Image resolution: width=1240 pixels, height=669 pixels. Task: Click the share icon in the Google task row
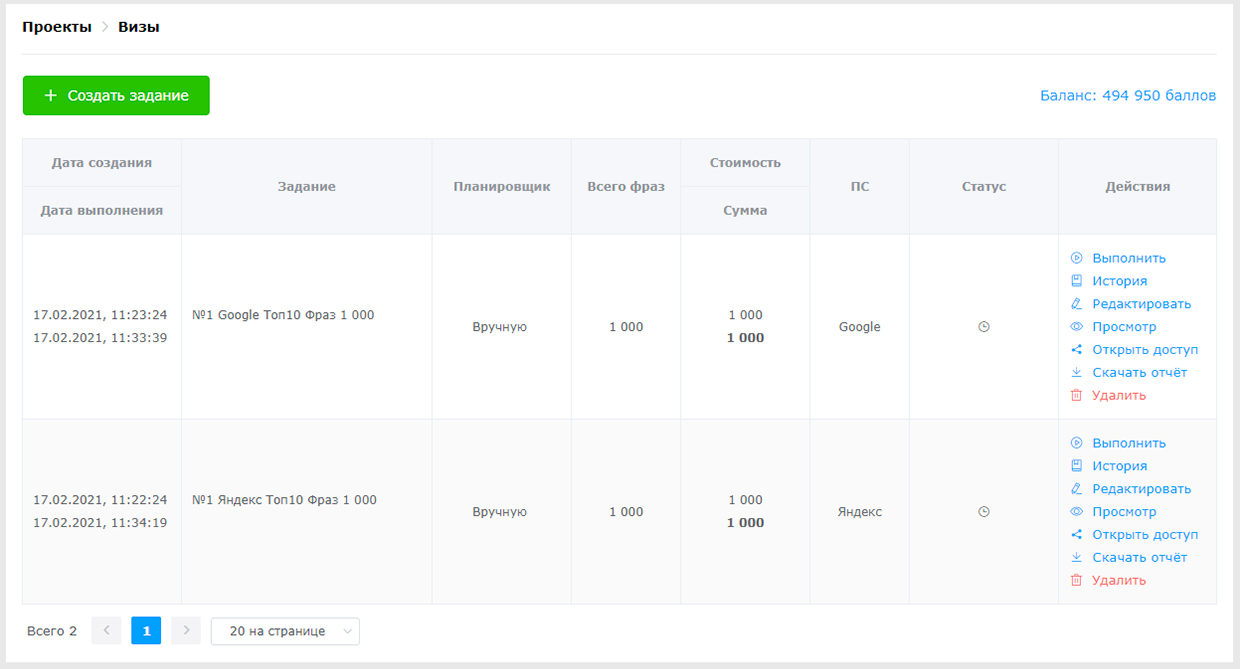[x=1076, y=350]
